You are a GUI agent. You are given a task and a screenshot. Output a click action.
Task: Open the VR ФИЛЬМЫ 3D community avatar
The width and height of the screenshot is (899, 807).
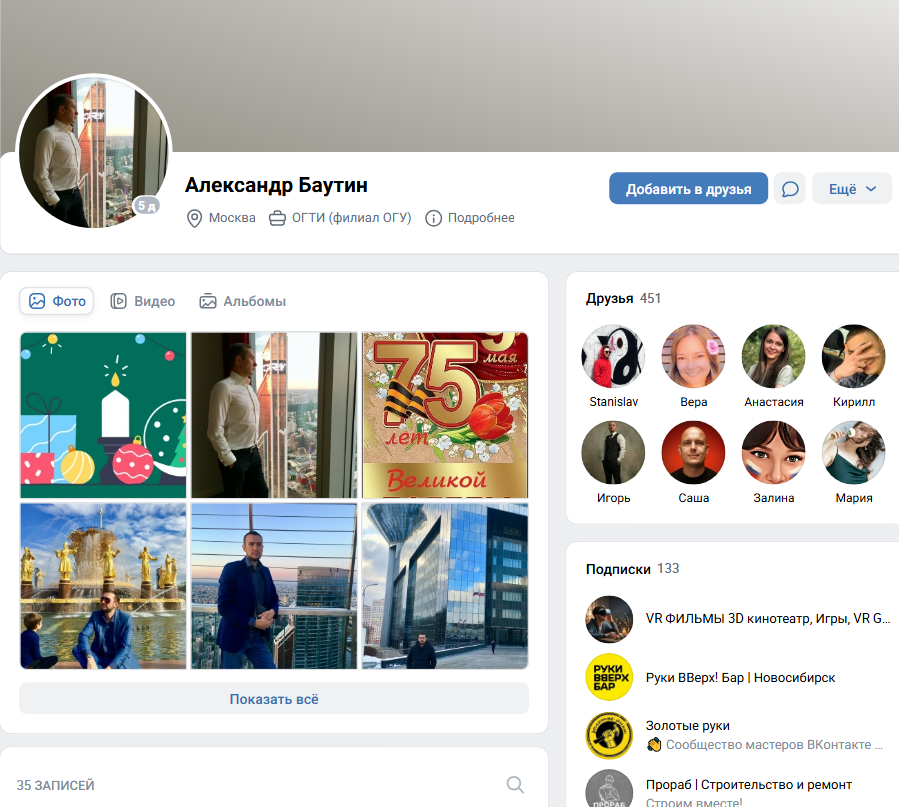click(609, 620)
